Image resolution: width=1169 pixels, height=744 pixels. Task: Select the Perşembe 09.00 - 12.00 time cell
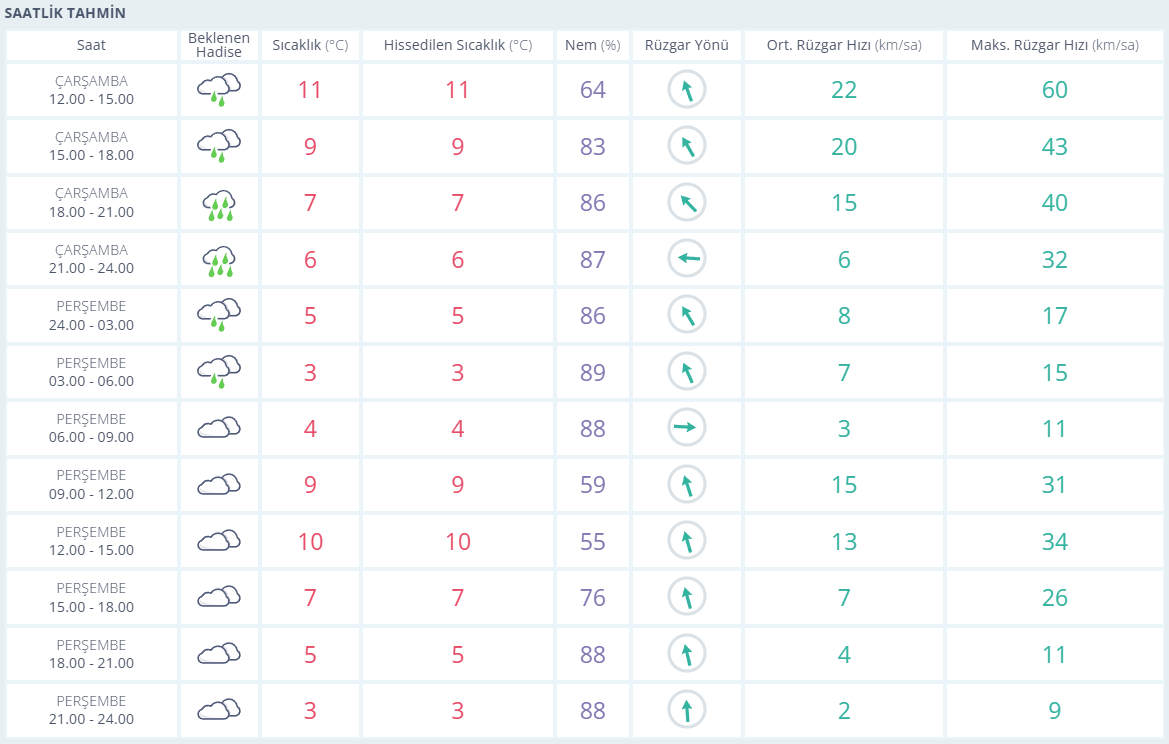[91, 485]
